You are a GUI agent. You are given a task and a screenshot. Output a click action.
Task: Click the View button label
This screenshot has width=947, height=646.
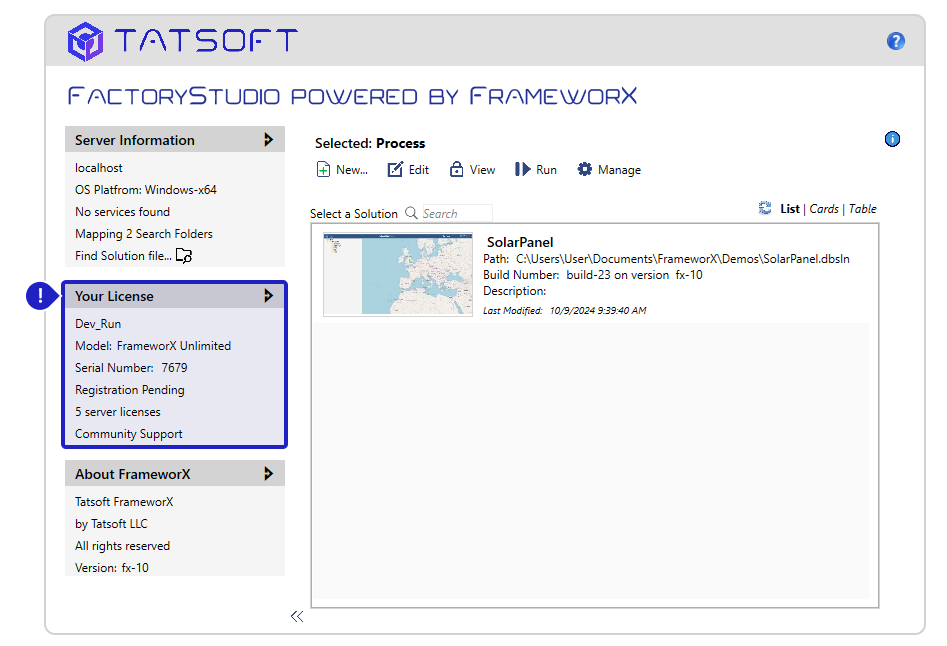pyautogui.click(x=483, y=170)
